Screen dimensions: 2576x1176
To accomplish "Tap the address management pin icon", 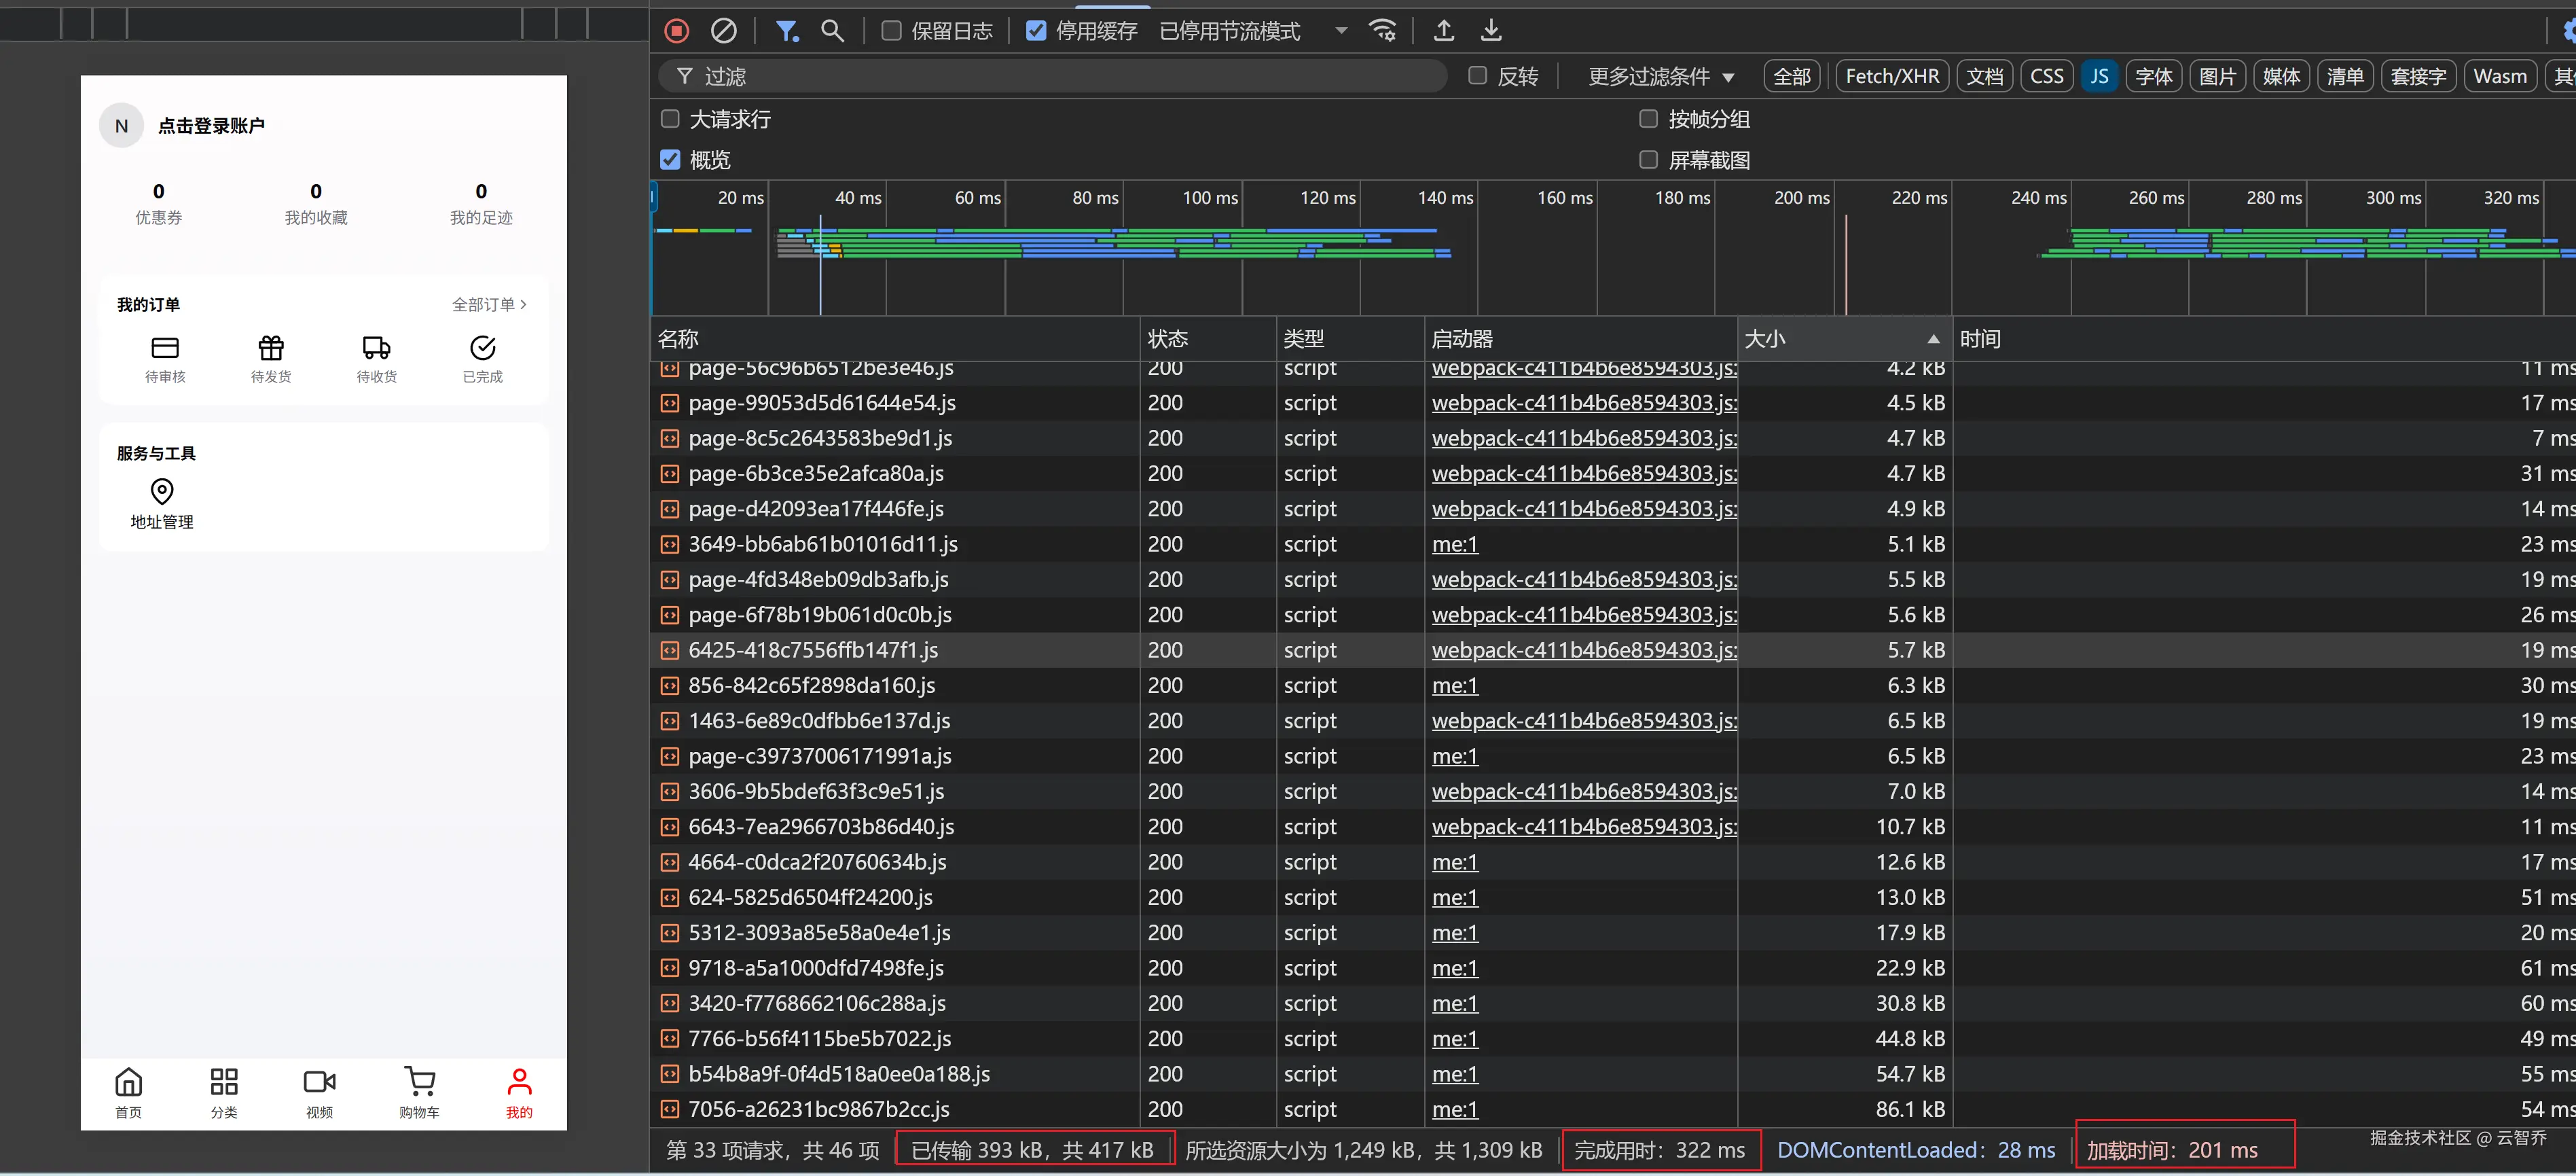I will (x=162, y=491).
